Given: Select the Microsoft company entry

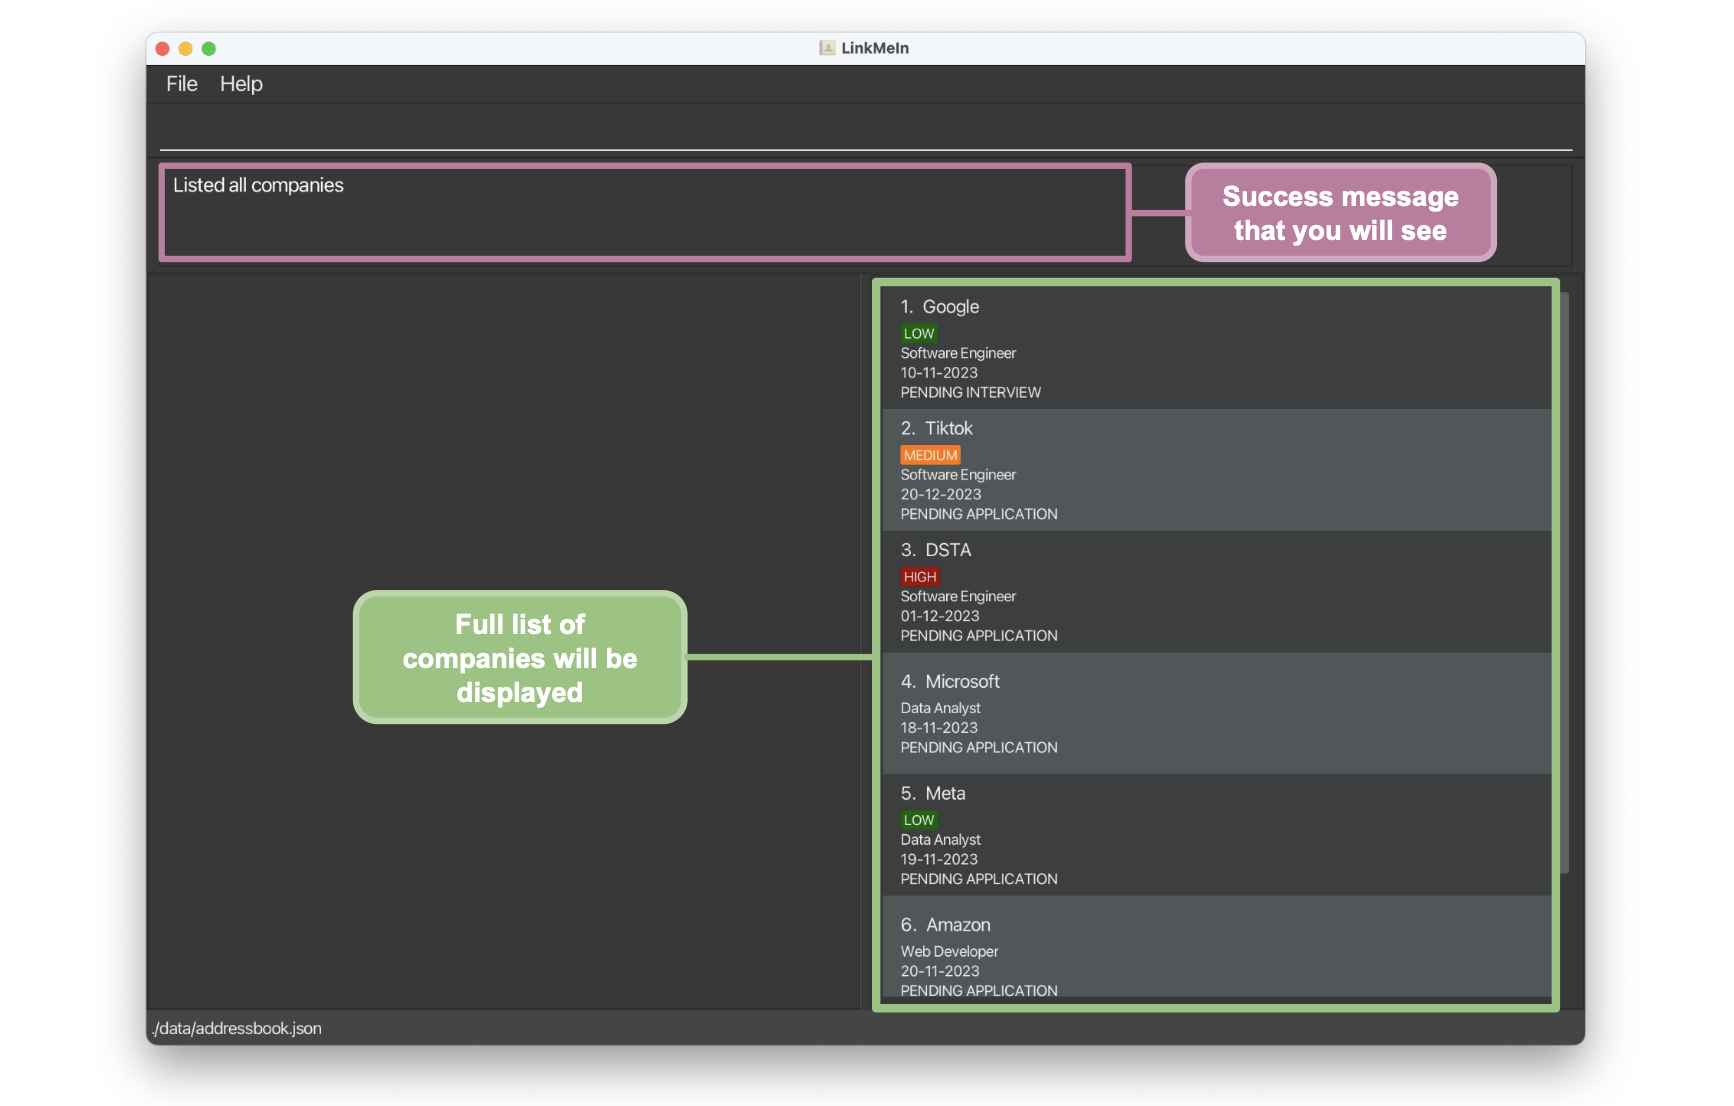Looking at the screenshot, I should 1216,714.
